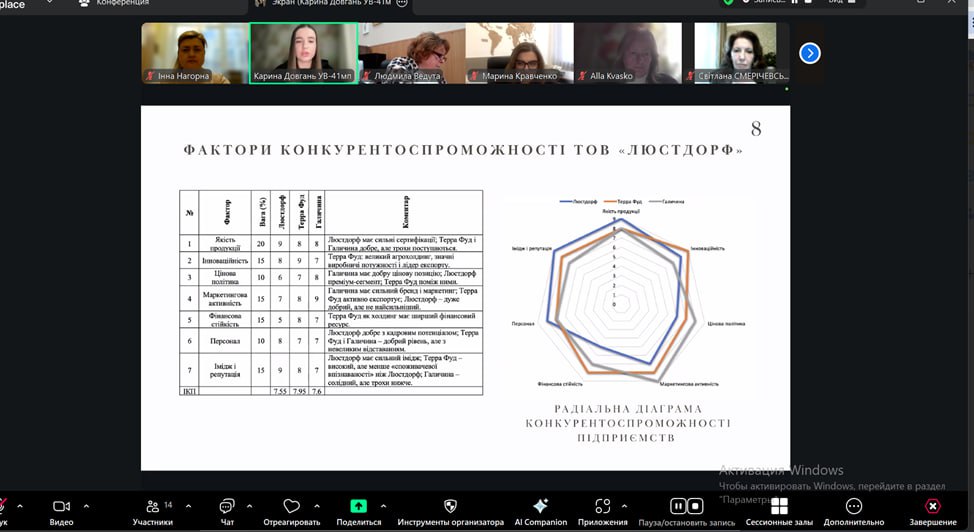Toggle camera with the Video button (Видео)
The image size is (974, 532).
61,507
